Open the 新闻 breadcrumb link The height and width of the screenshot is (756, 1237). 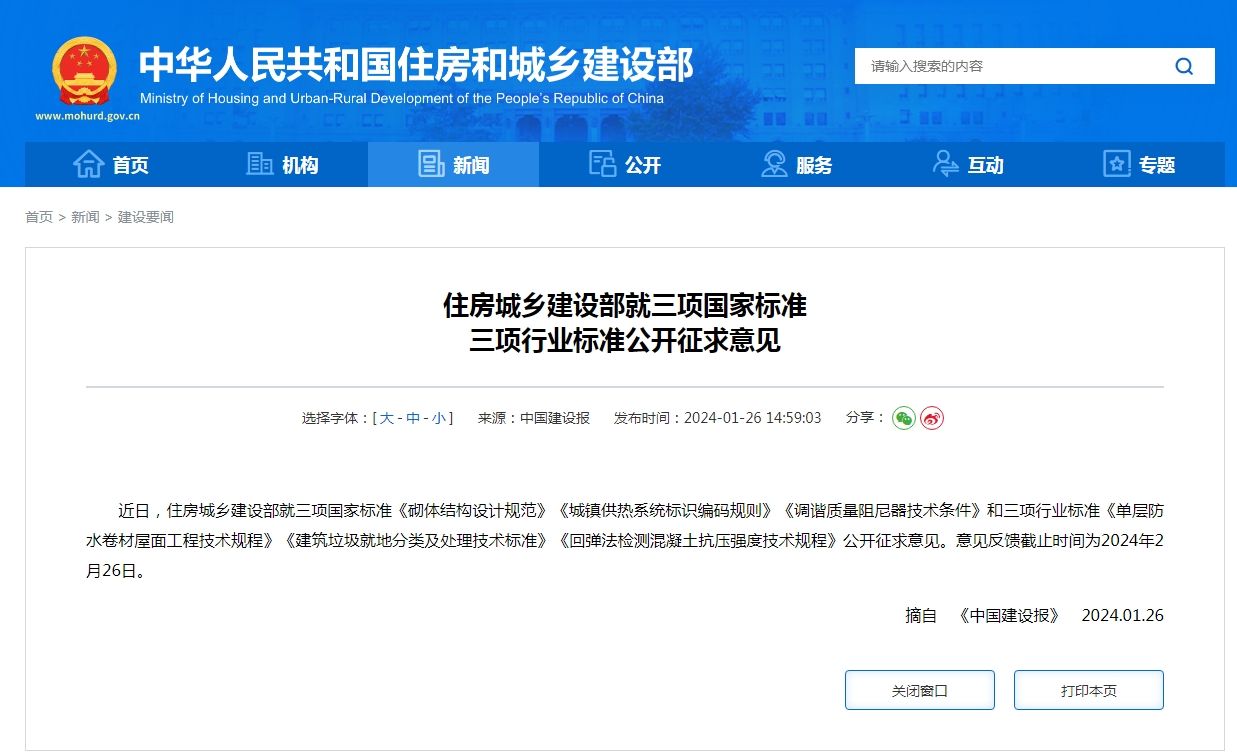(87, 216)
